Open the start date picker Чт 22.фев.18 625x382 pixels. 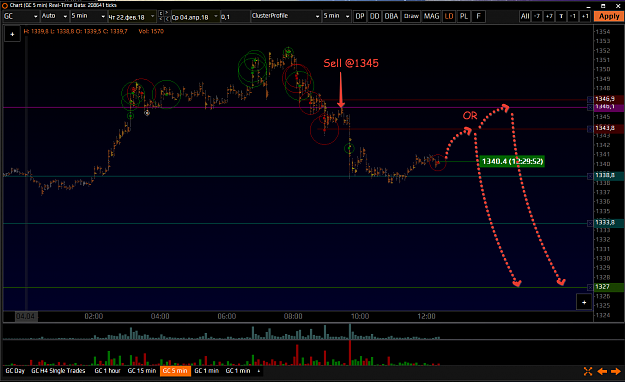132,17
